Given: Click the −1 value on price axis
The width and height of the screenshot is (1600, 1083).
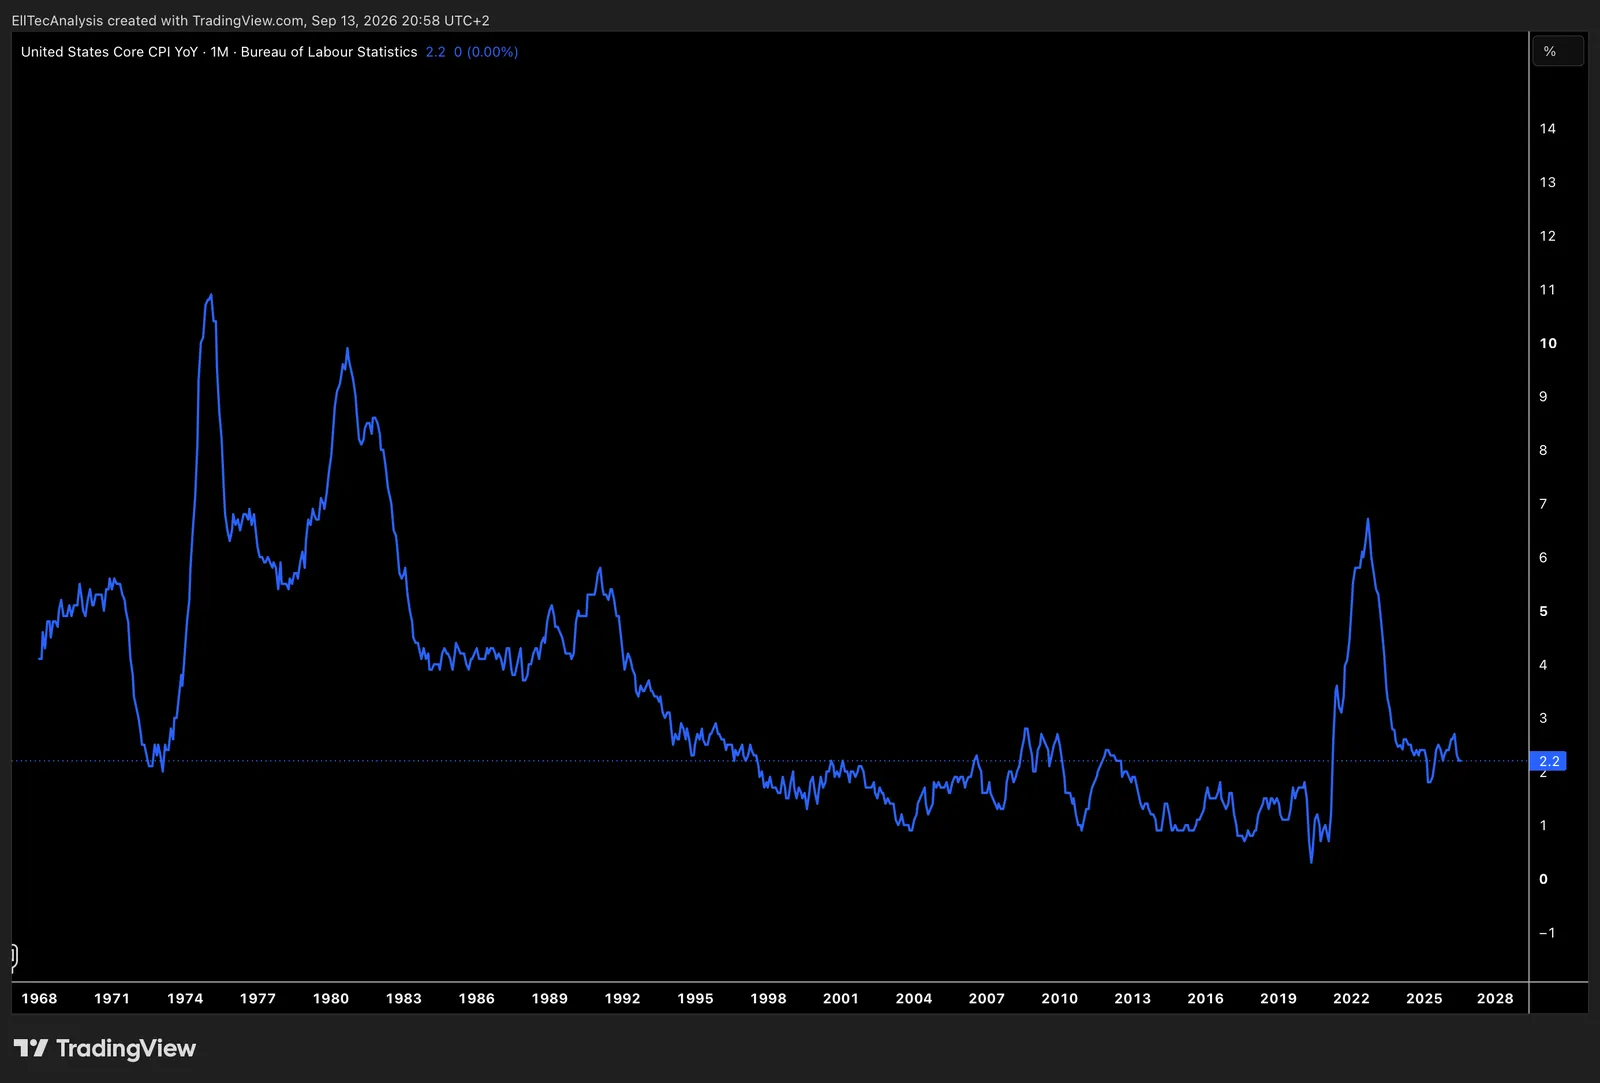Looking at the screenshot, I should click(1547, 932).
